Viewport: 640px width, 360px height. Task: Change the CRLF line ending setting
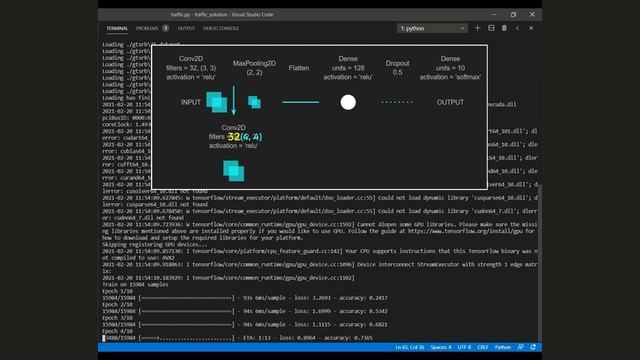(483, 347)
